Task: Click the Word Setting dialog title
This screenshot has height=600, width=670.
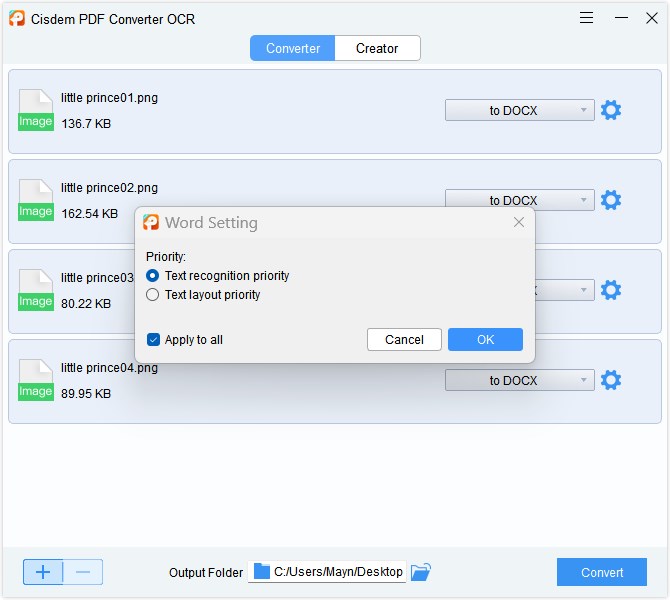Action: click(x=212, y=223)
